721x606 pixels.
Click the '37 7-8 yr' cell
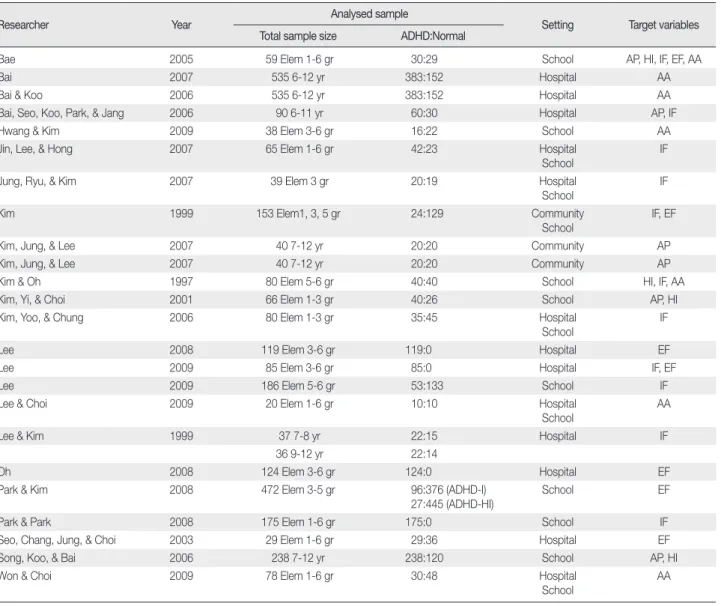(x=299, y=436)
